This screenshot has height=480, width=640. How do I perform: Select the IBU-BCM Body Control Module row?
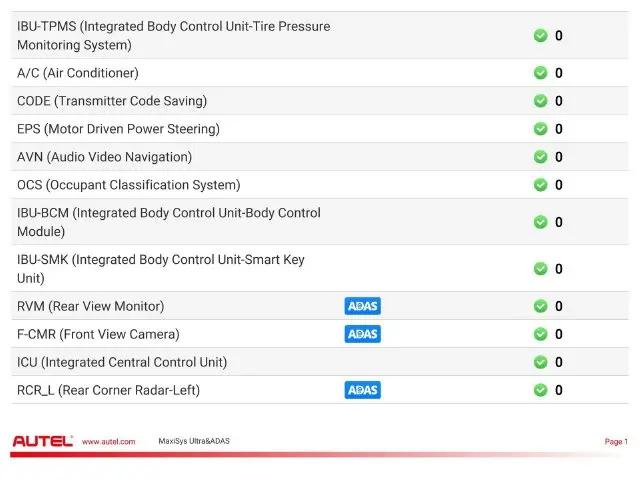tap(320, 222)
